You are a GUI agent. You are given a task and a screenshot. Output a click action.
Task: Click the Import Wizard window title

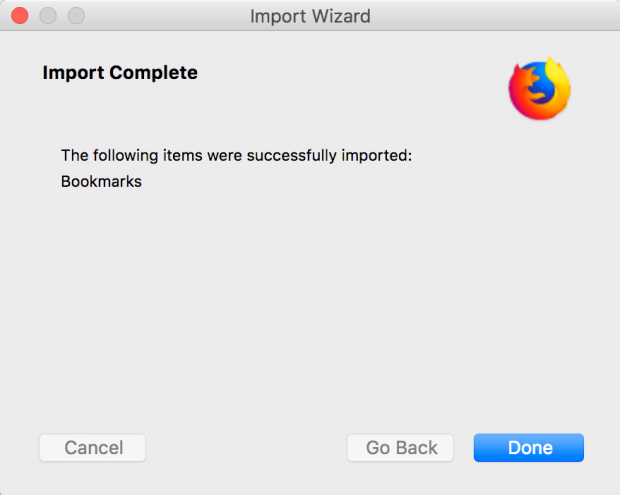pyautogui.click(x=309, y=16)
